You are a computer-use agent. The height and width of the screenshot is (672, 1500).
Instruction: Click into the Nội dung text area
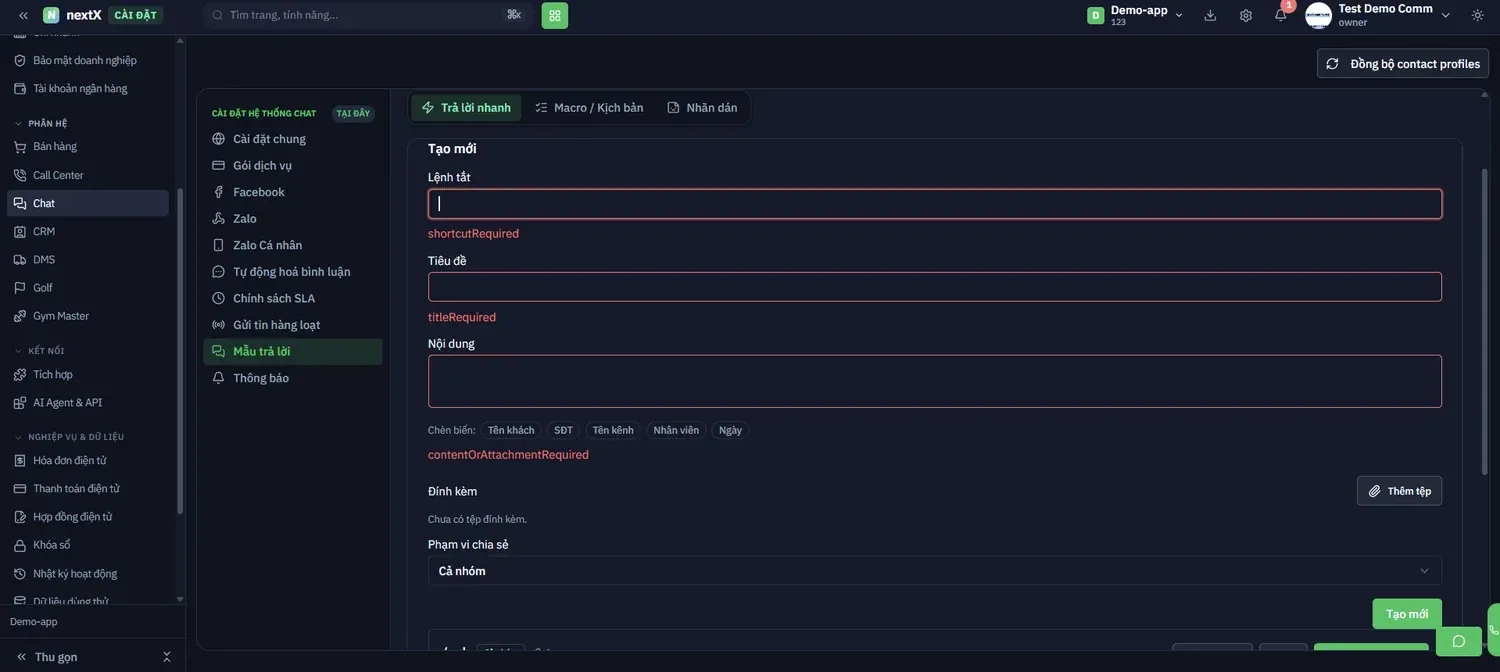pyautogui.click(x=935, y=381)
